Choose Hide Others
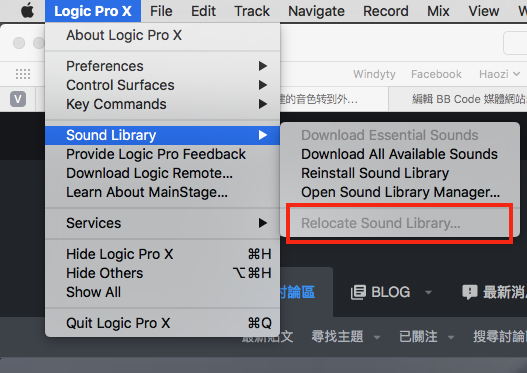The width and height of the screenshot is (527, 373). point(162,273)
